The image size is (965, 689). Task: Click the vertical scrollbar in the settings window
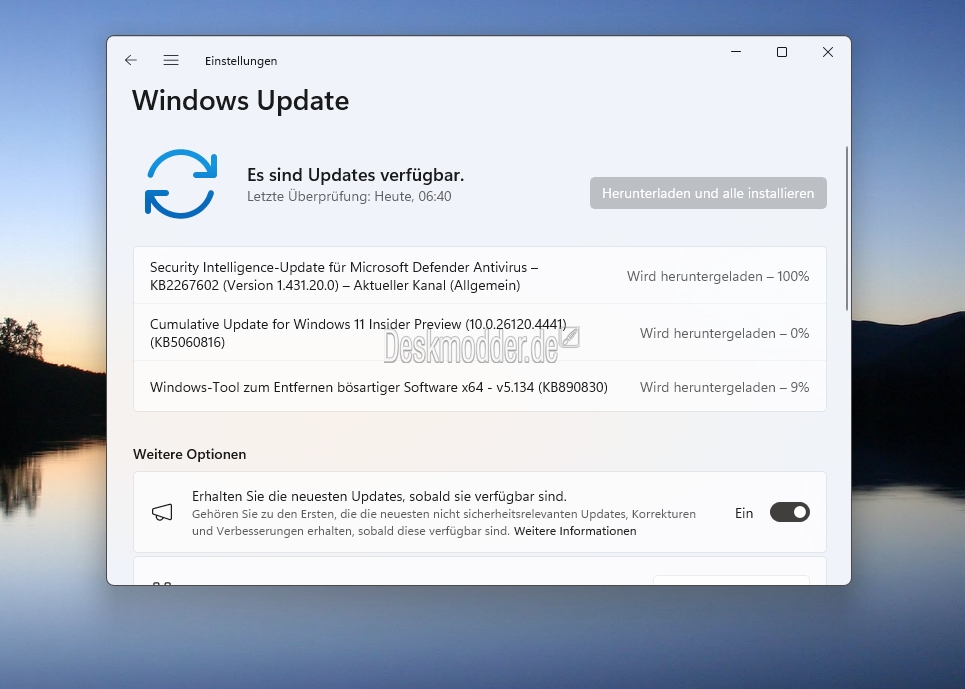tap(847, 228)
